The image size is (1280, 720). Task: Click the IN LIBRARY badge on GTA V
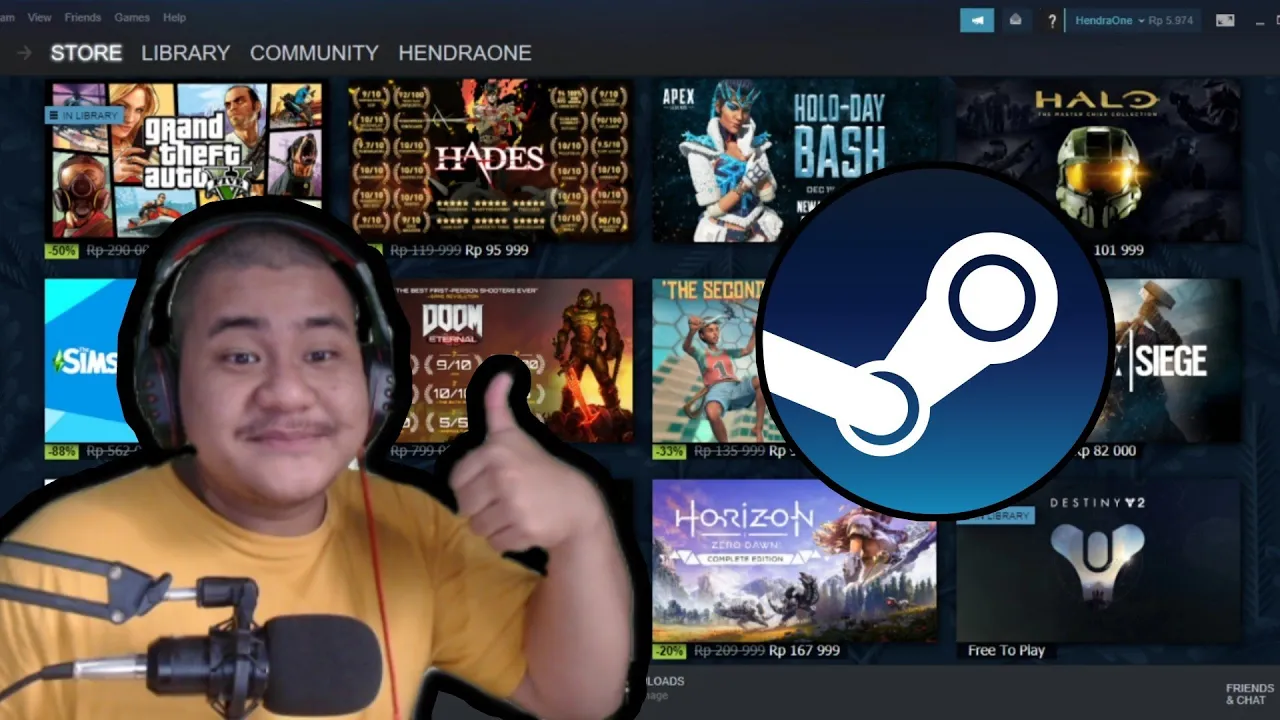click(x=84, y=116)
